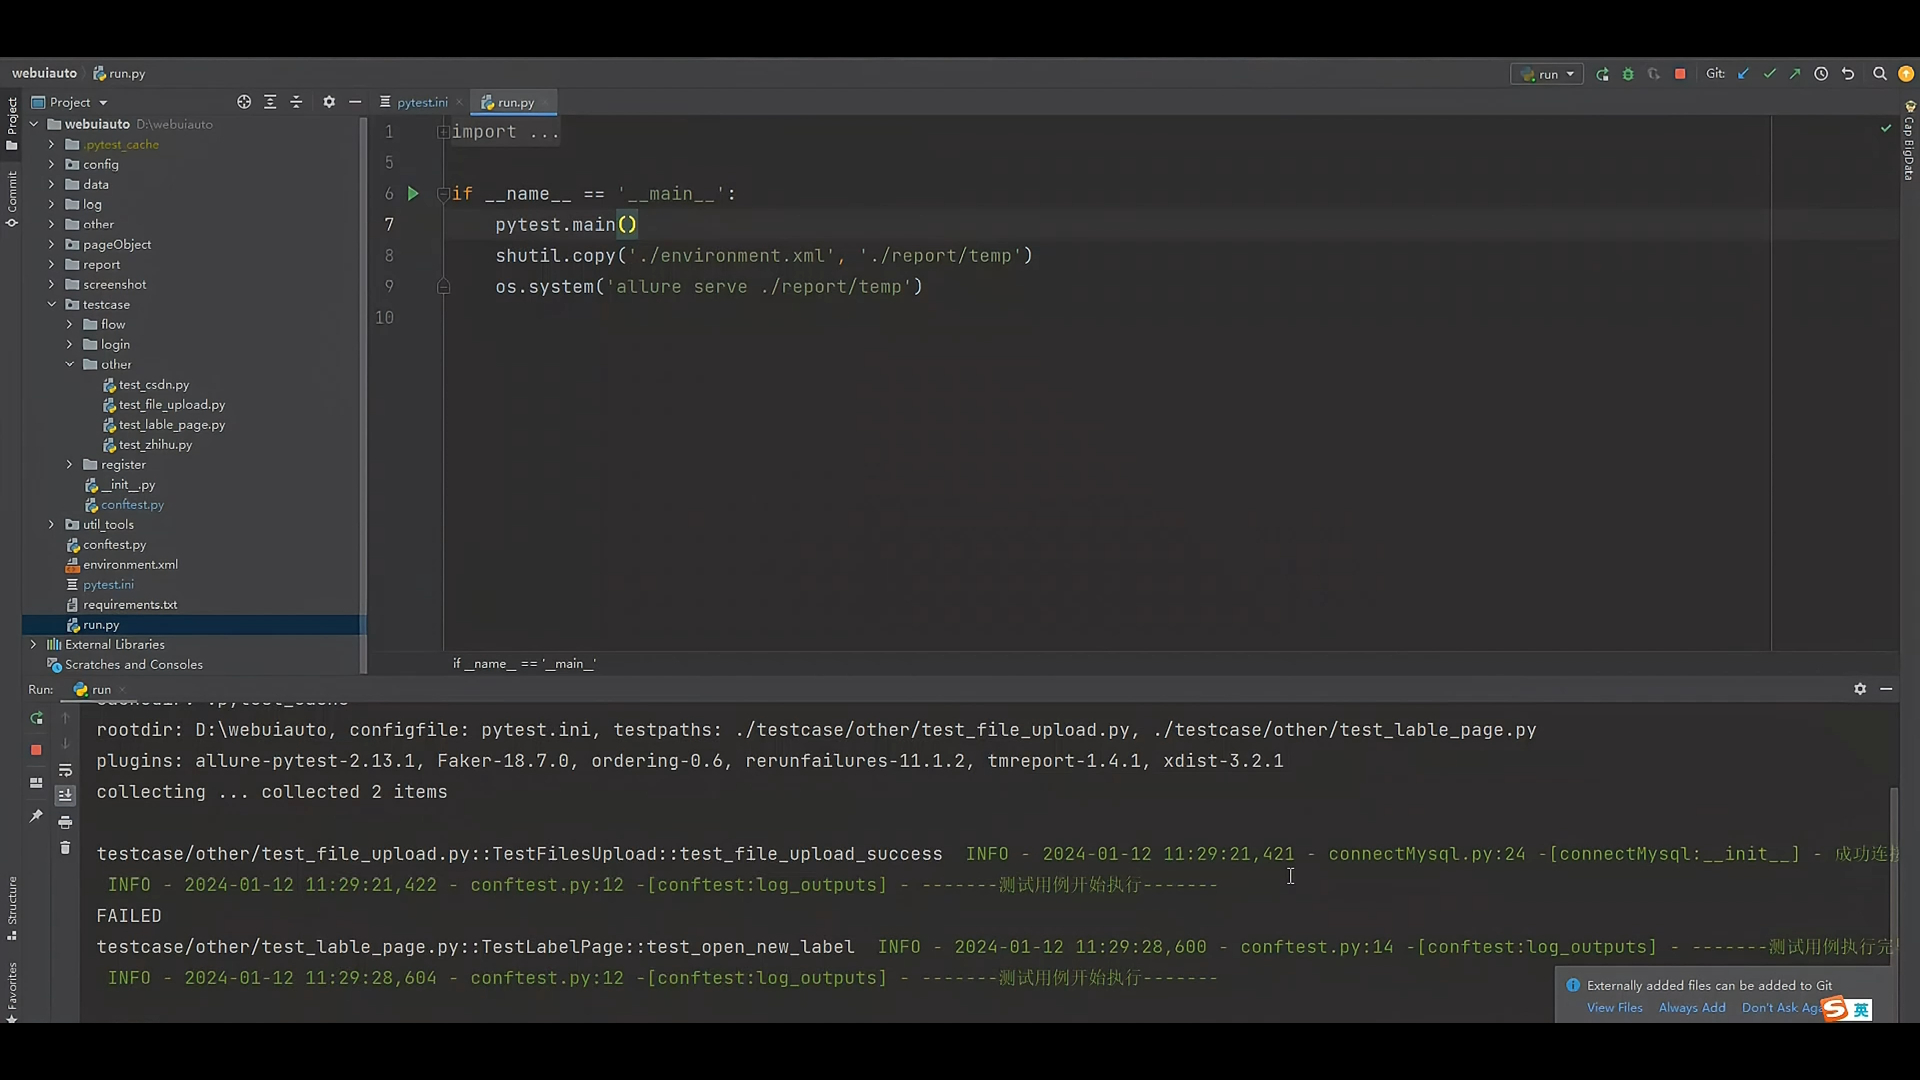Click Git push arrow icon
Image resolution: width=1920 pixels, height=1080 pixels.
coord(1795,74)
